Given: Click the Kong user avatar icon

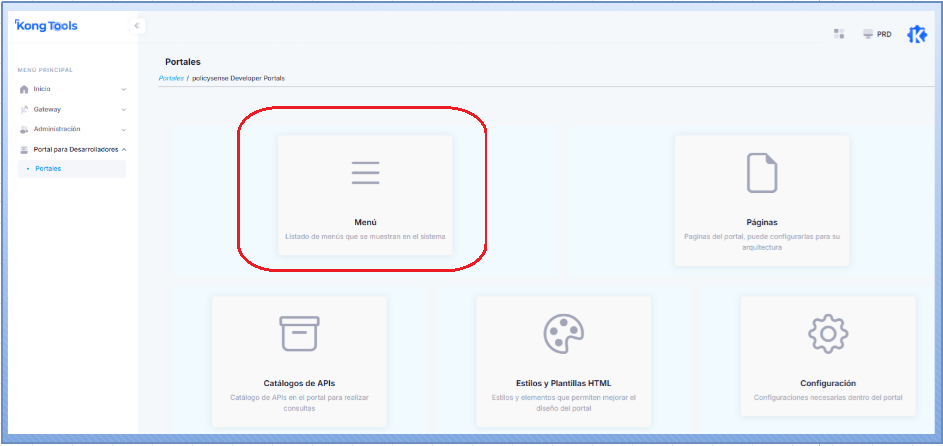Looking at the screenshot, I should (x=916, y=34).
